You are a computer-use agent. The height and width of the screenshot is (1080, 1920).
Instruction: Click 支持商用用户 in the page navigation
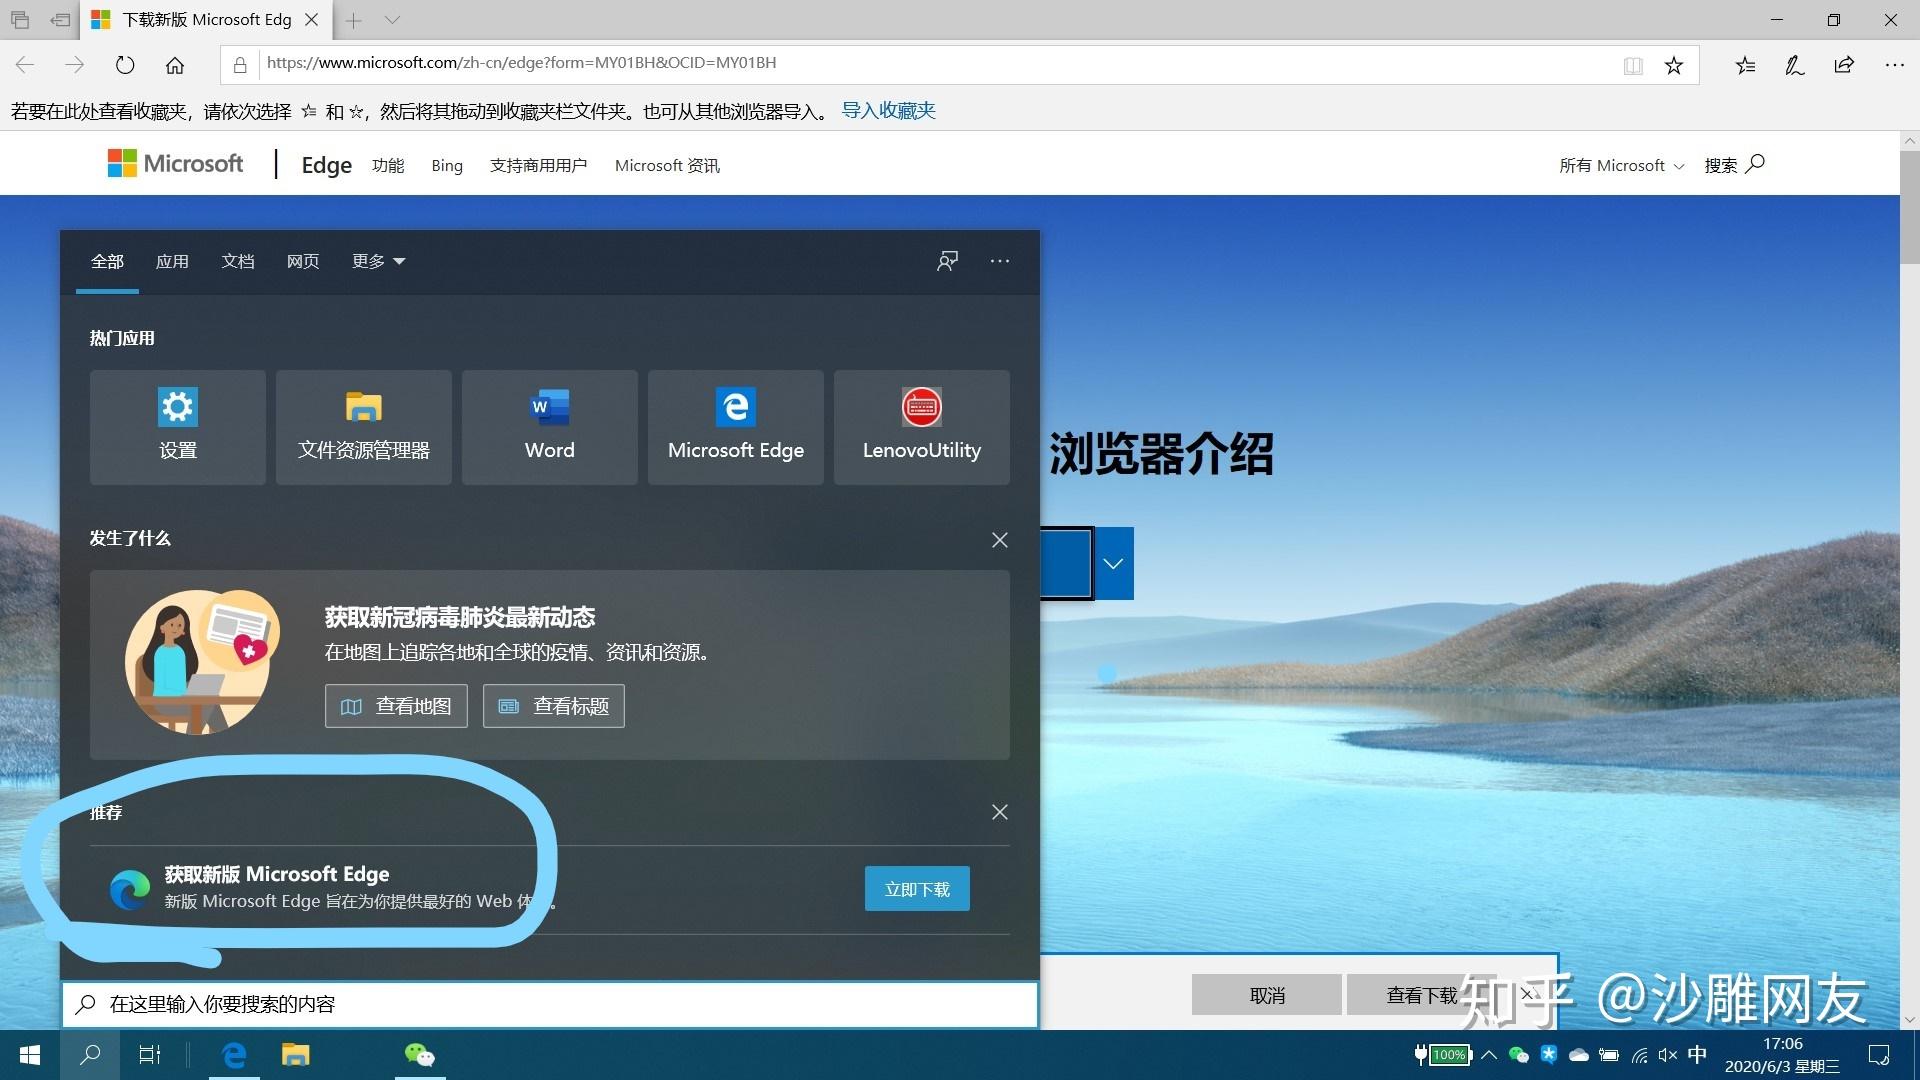point(538,166)
